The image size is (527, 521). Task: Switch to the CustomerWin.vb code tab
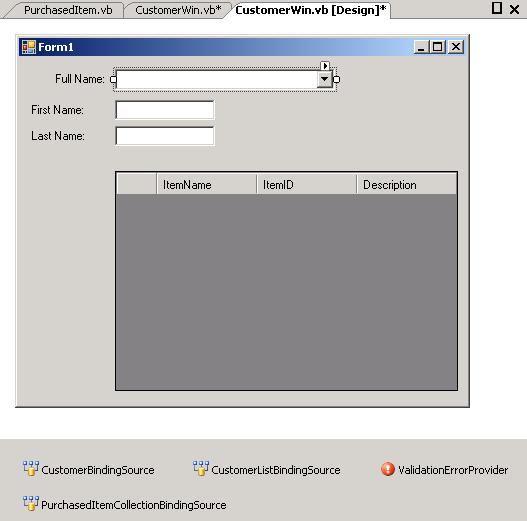coord(178,10)
